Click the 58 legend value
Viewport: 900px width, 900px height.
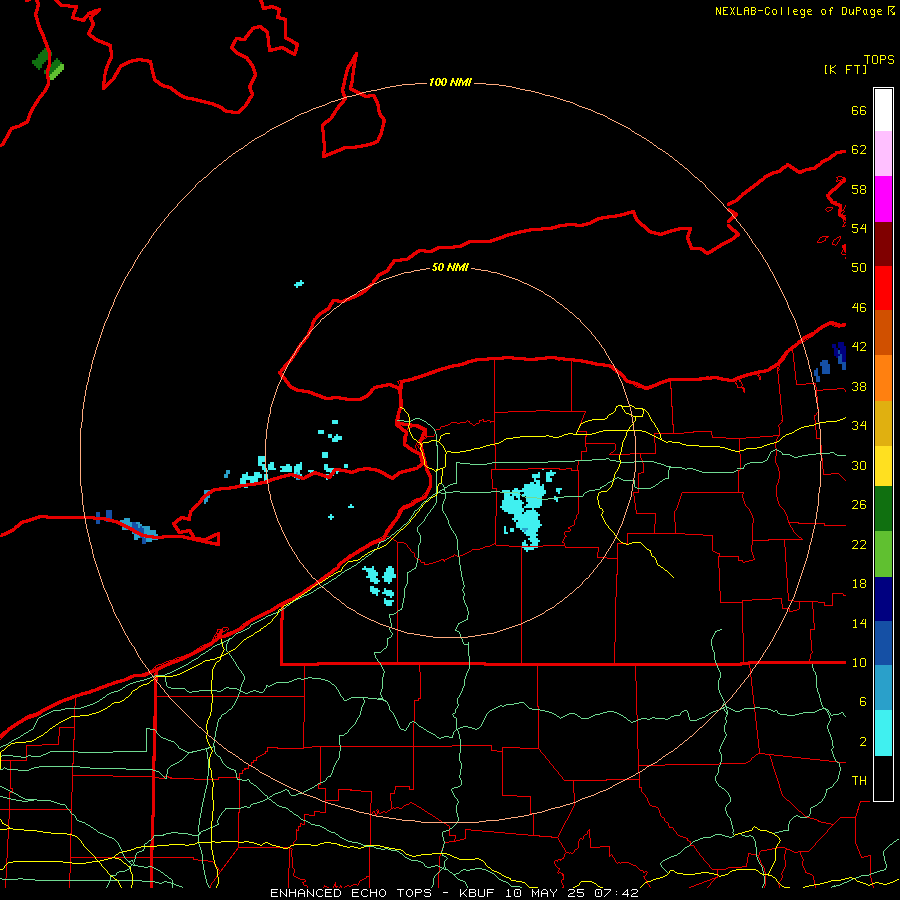(x=859, y=189)
